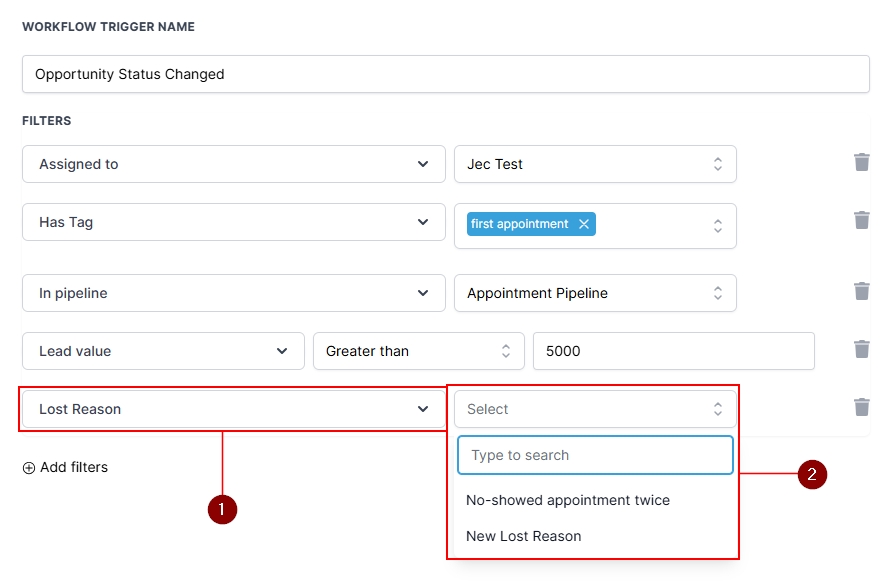Choose New Lost Reason option
890x586 pixels.
(524, 536)
